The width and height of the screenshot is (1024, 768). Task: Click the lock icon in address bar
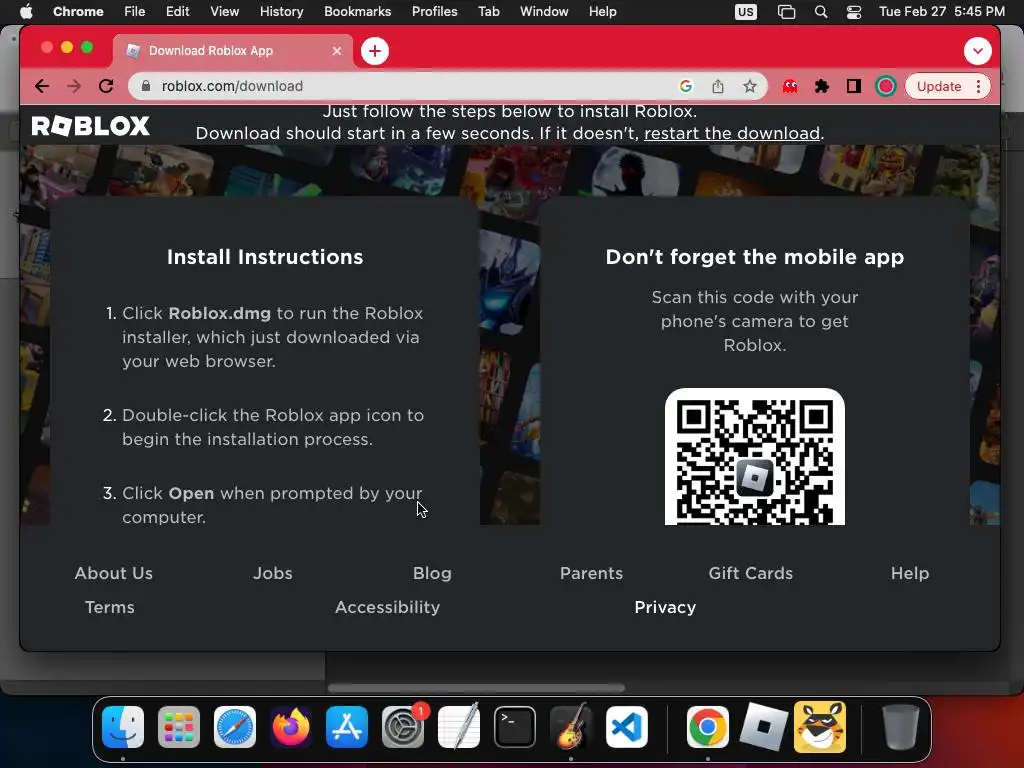(146, 86)
